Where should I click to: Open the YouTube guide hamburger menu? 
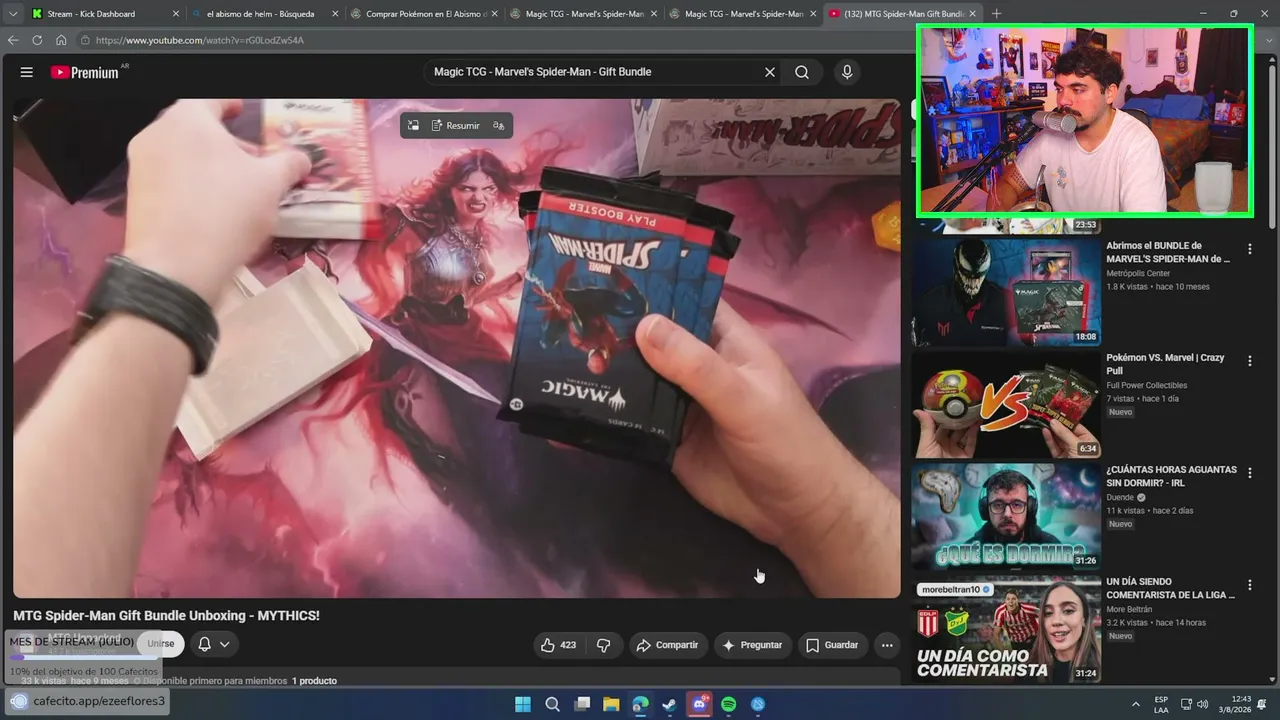pyautogui.click(x=27, y=72)
